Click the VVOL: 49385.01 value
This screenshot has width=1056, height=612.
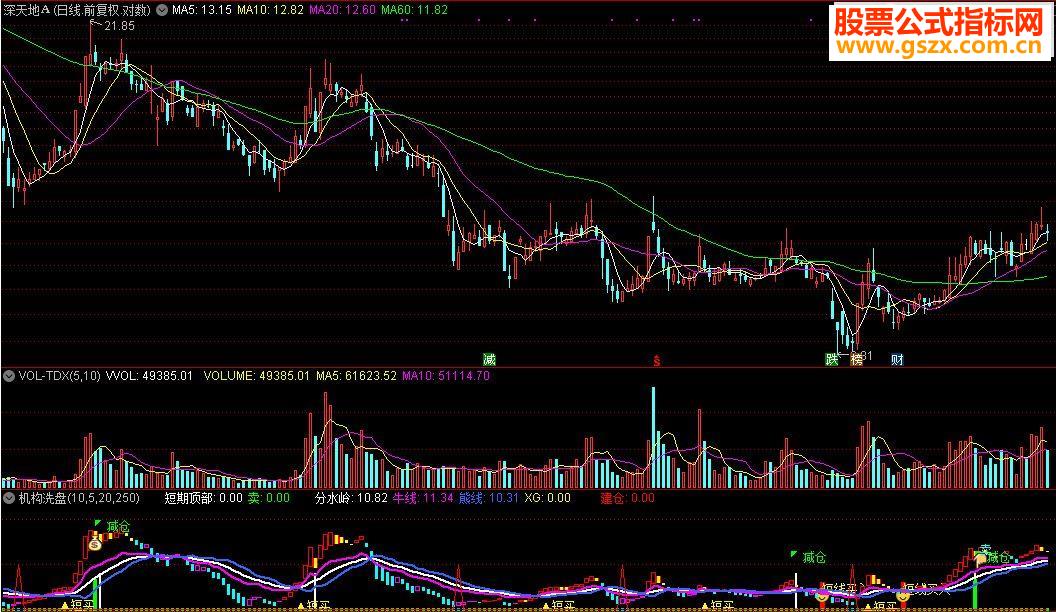149,376
